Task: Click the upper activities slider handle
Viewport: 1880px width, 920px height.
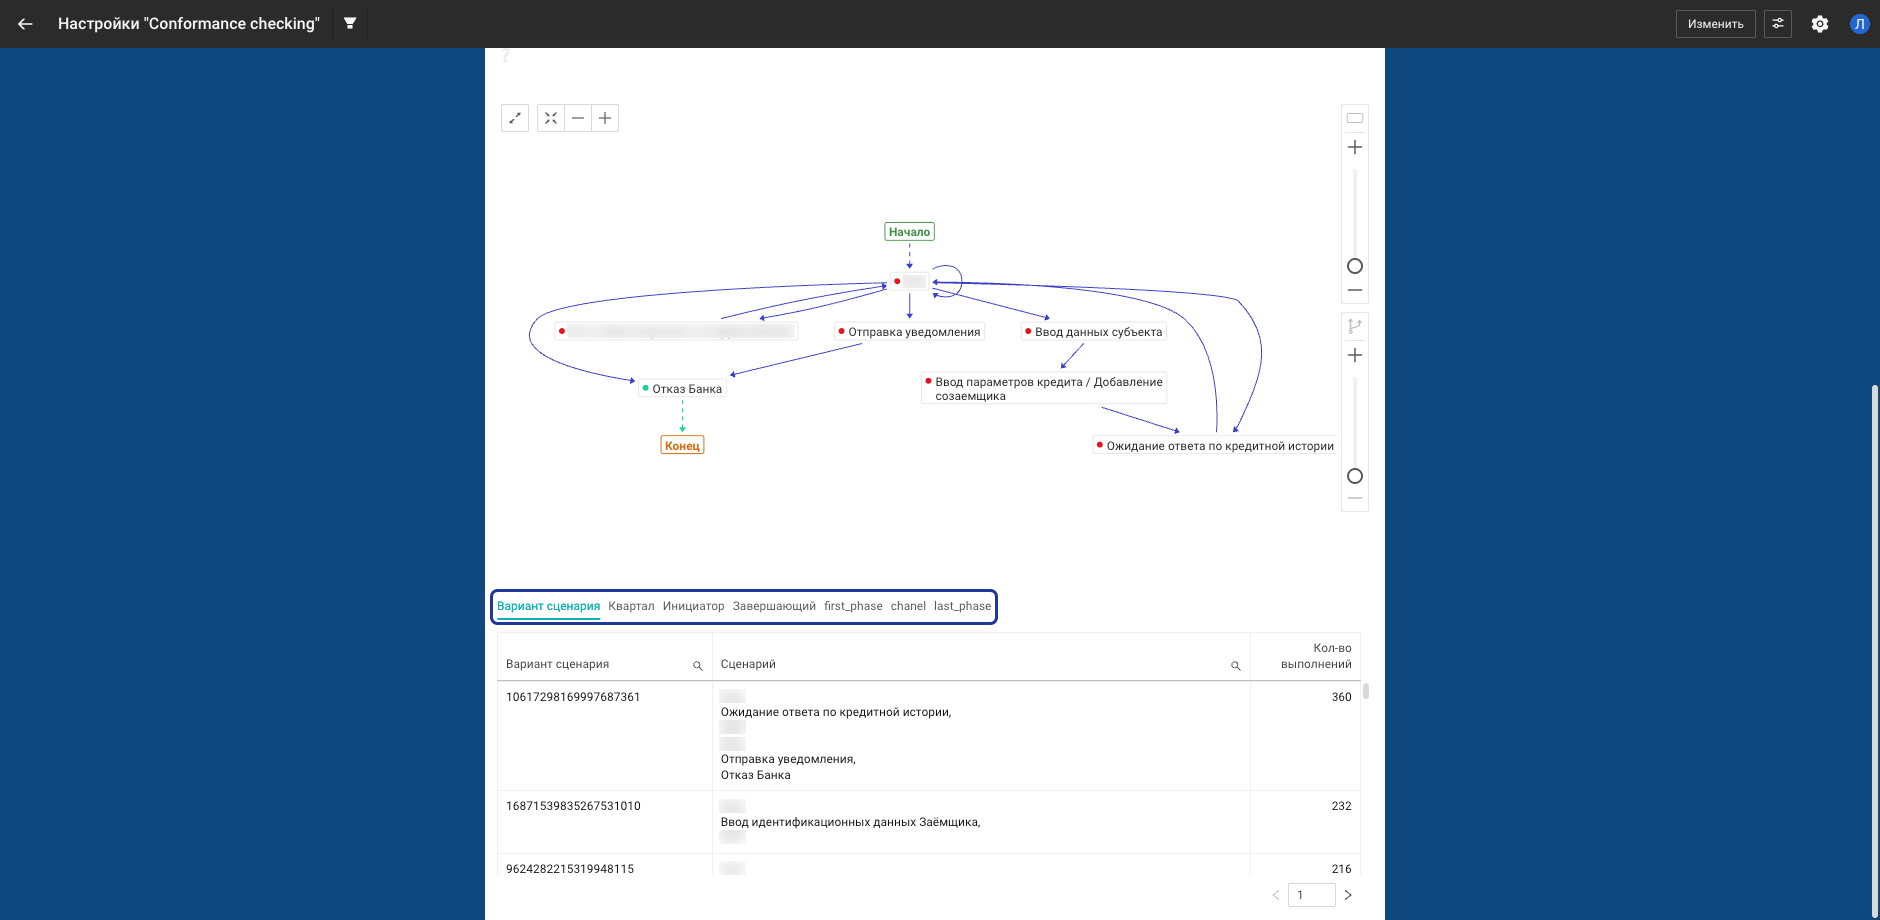Action: (x=1355, y=266)
